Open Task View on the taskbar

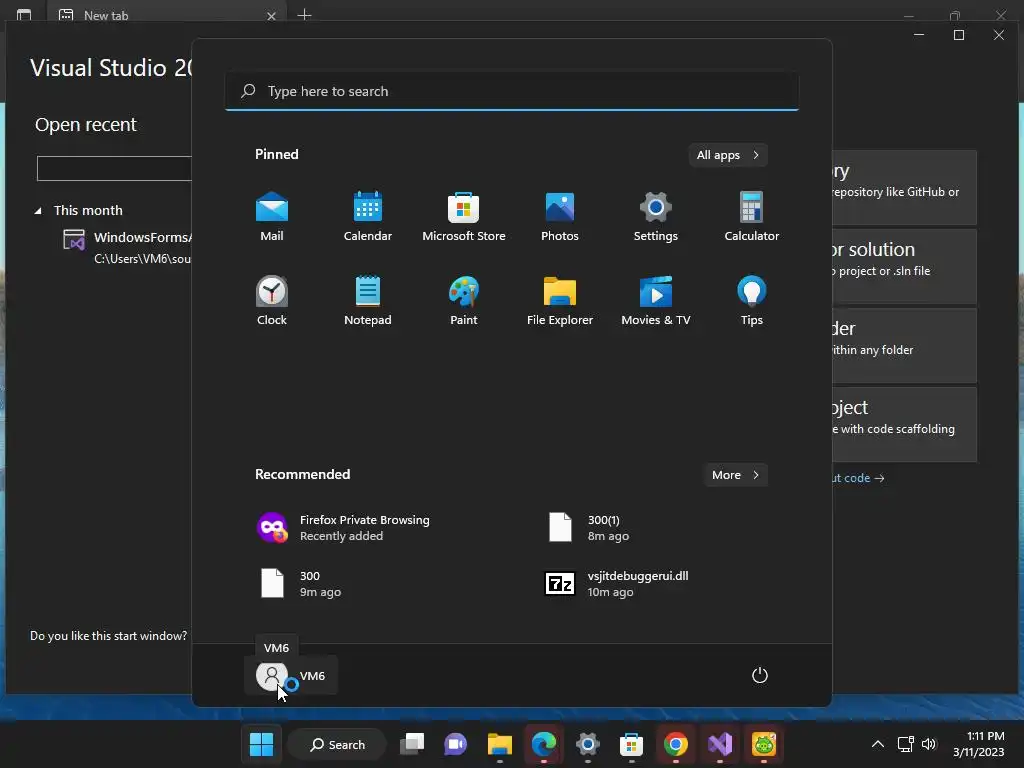click(412, 744)
